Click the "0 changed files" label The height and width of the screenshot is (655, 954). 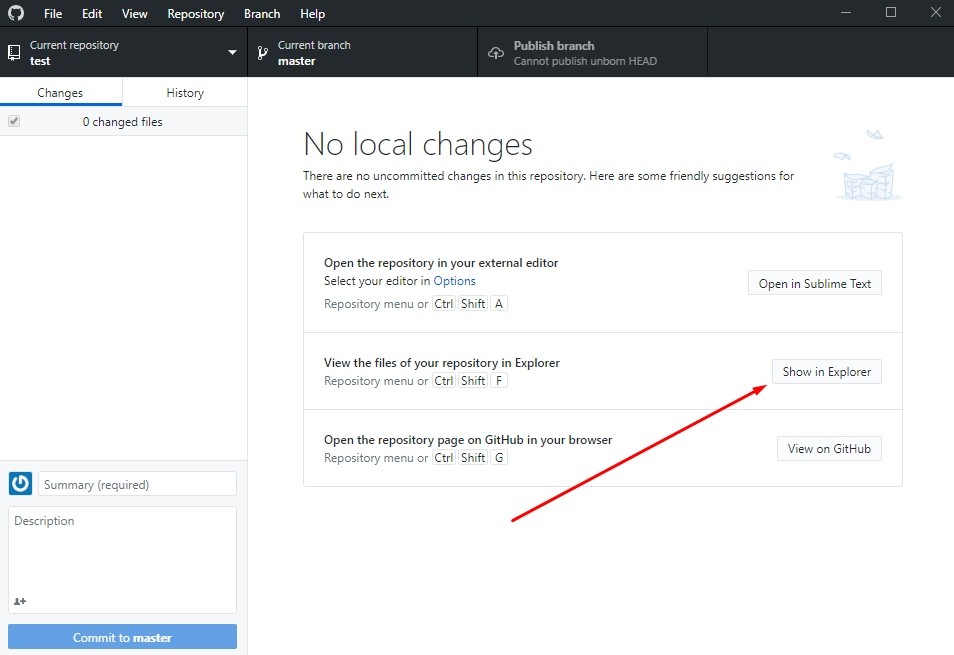tap(122, 122)
